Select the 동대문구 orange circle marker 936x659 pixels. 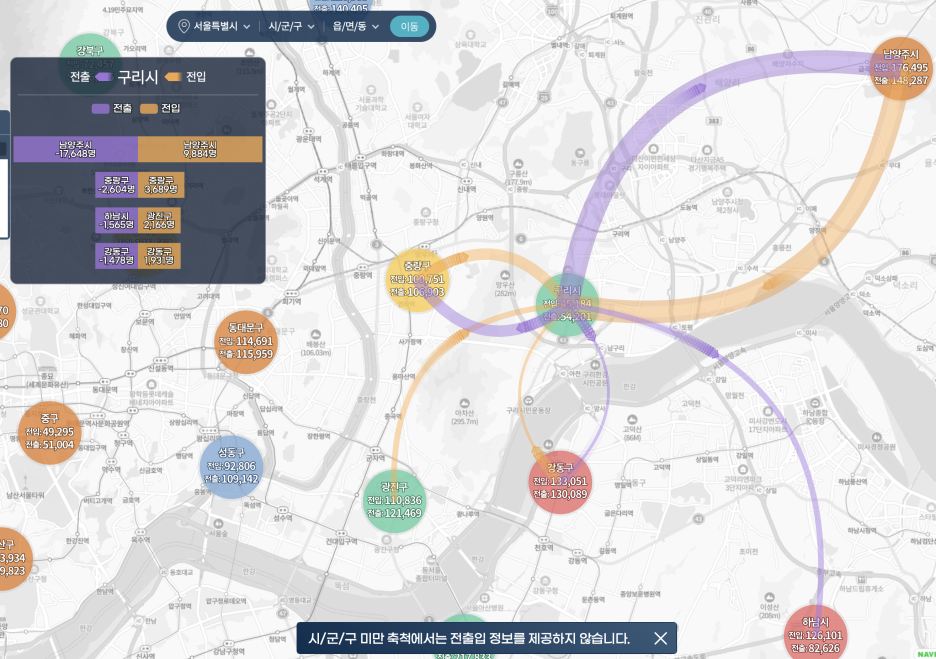coord(245,342)
